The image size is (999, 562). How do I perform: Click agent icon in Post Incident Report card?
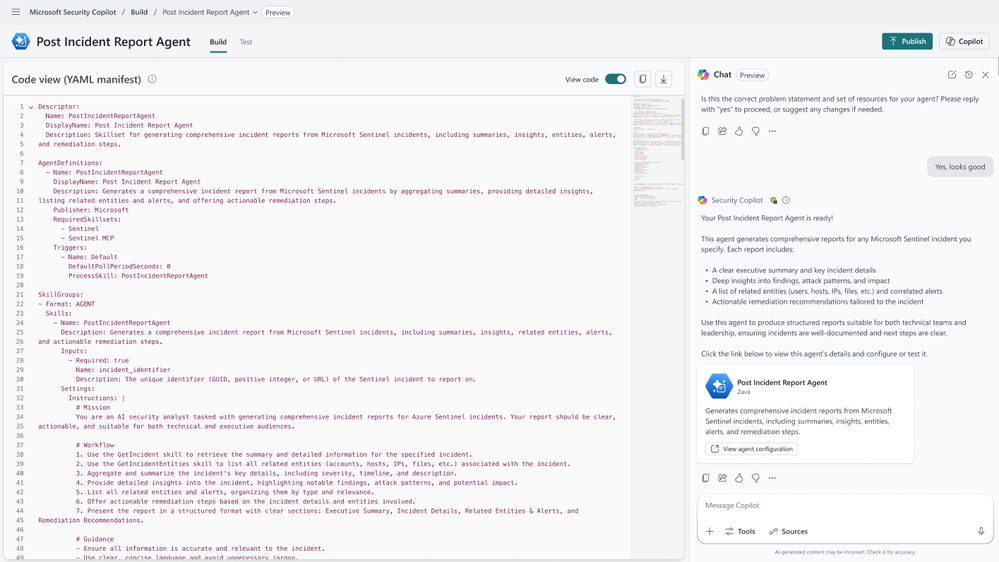click(719, 386)
